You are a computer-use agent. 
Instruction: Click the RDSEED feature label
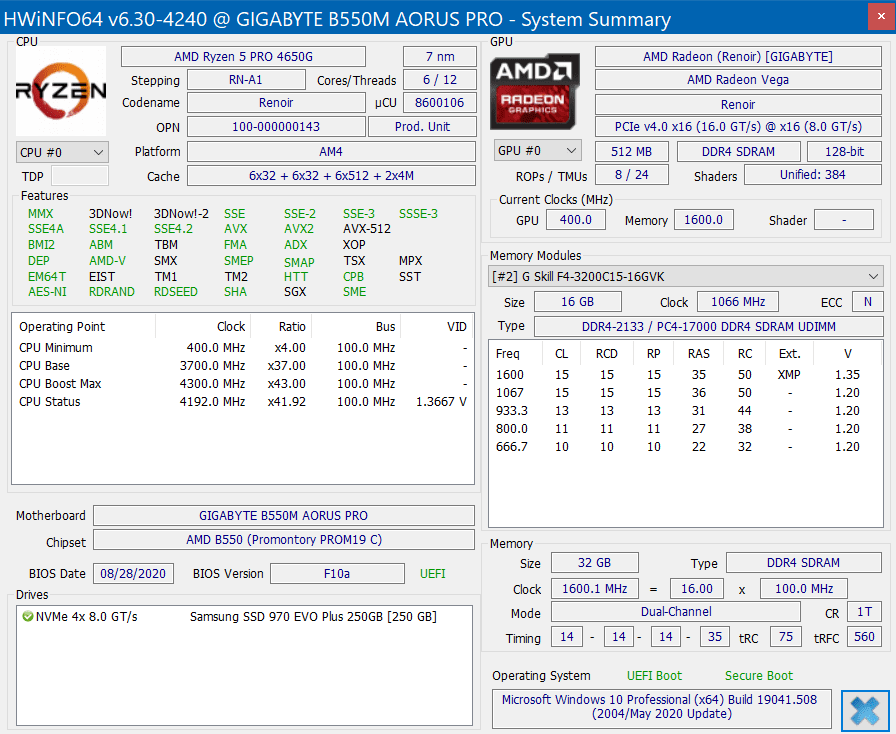tap(175, 292)
